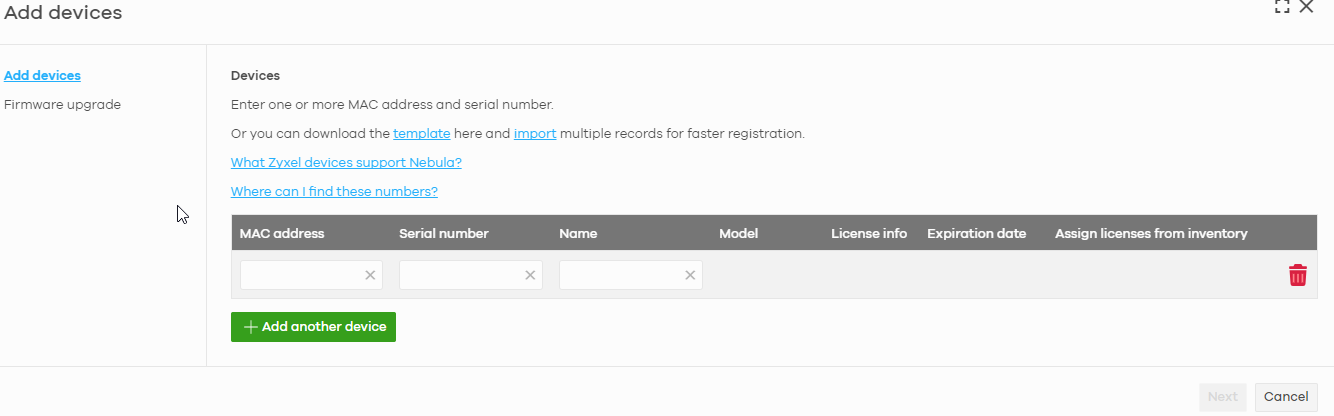1334x416 pixels.
Task: Clear the Name field
Action: click(690, 275)
